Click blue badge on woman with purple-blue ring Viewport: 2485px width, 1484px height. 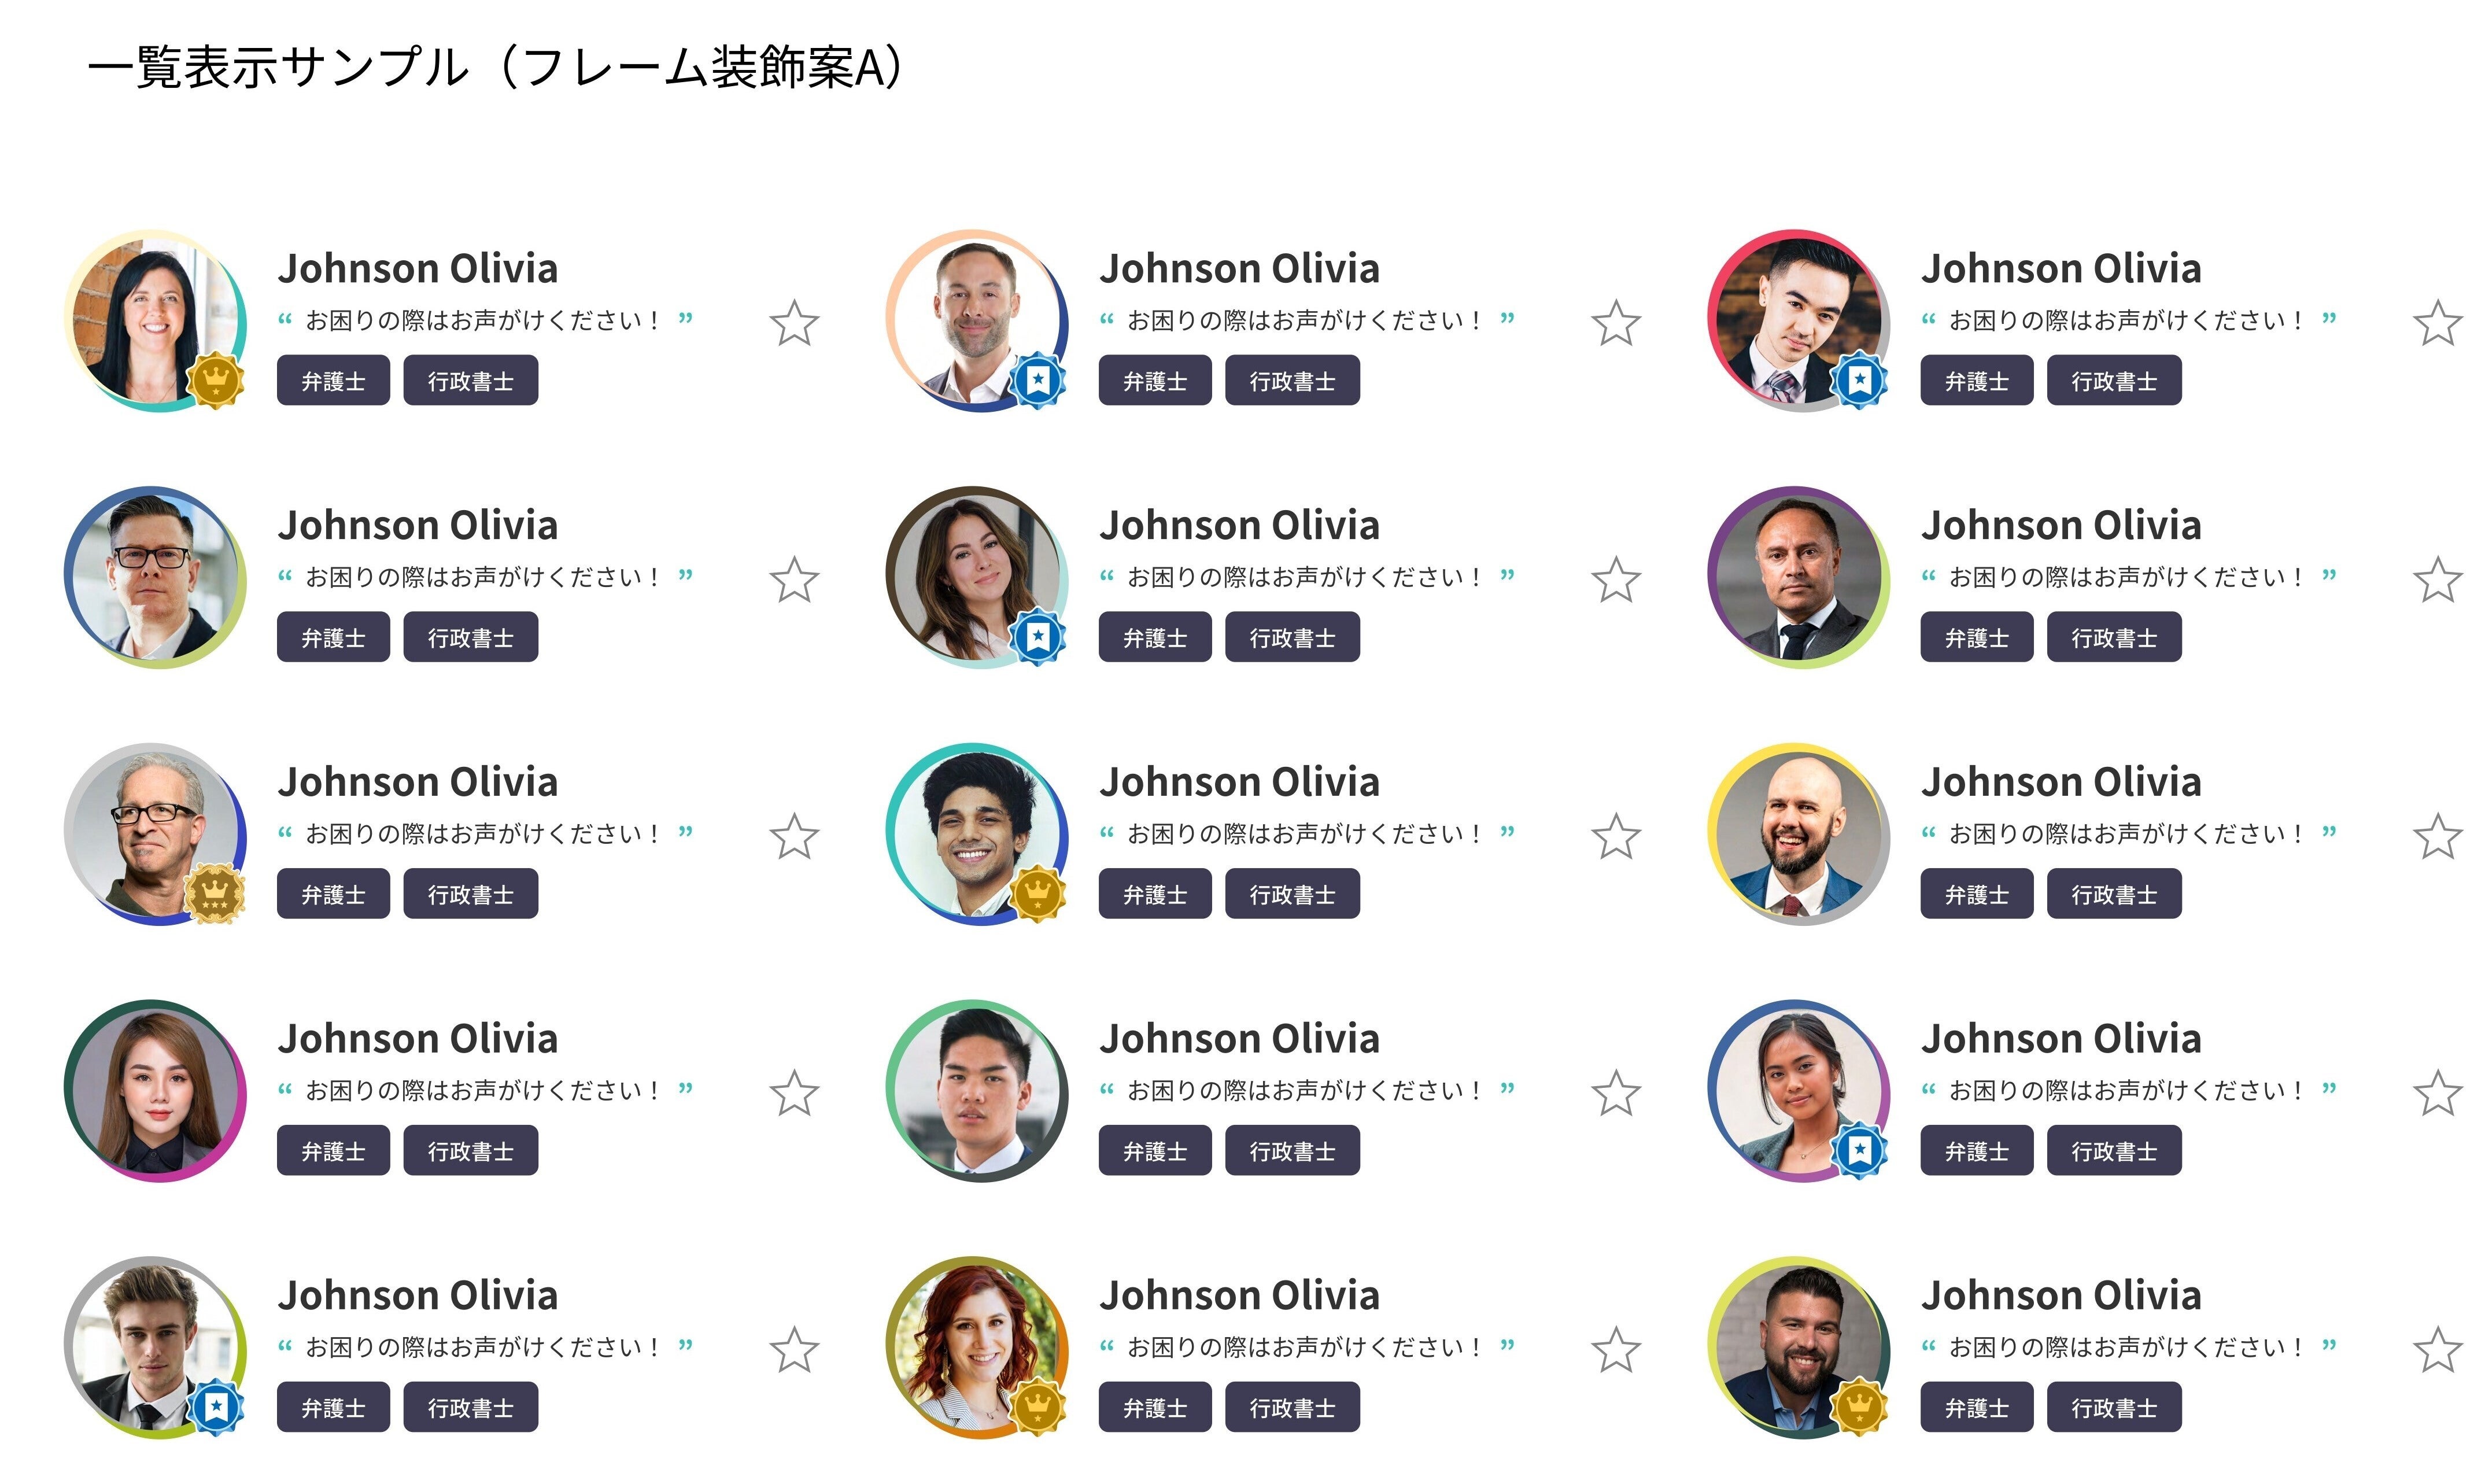coord(1859,1150)
